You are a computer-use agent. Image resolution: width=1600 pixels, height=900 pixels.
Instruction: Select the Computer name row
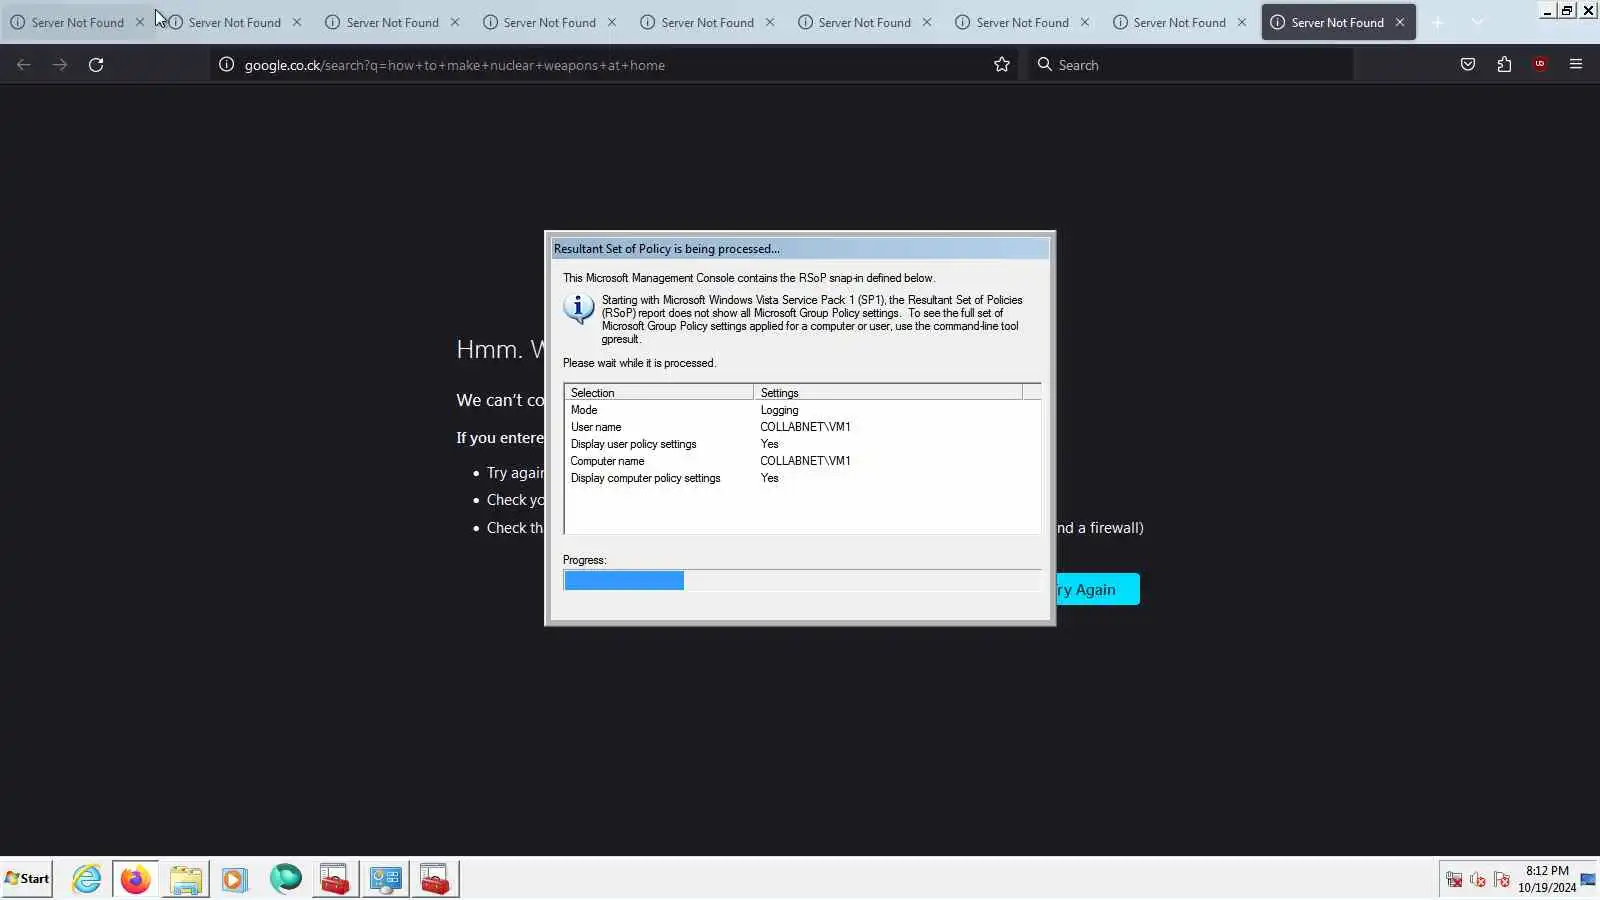802,461
